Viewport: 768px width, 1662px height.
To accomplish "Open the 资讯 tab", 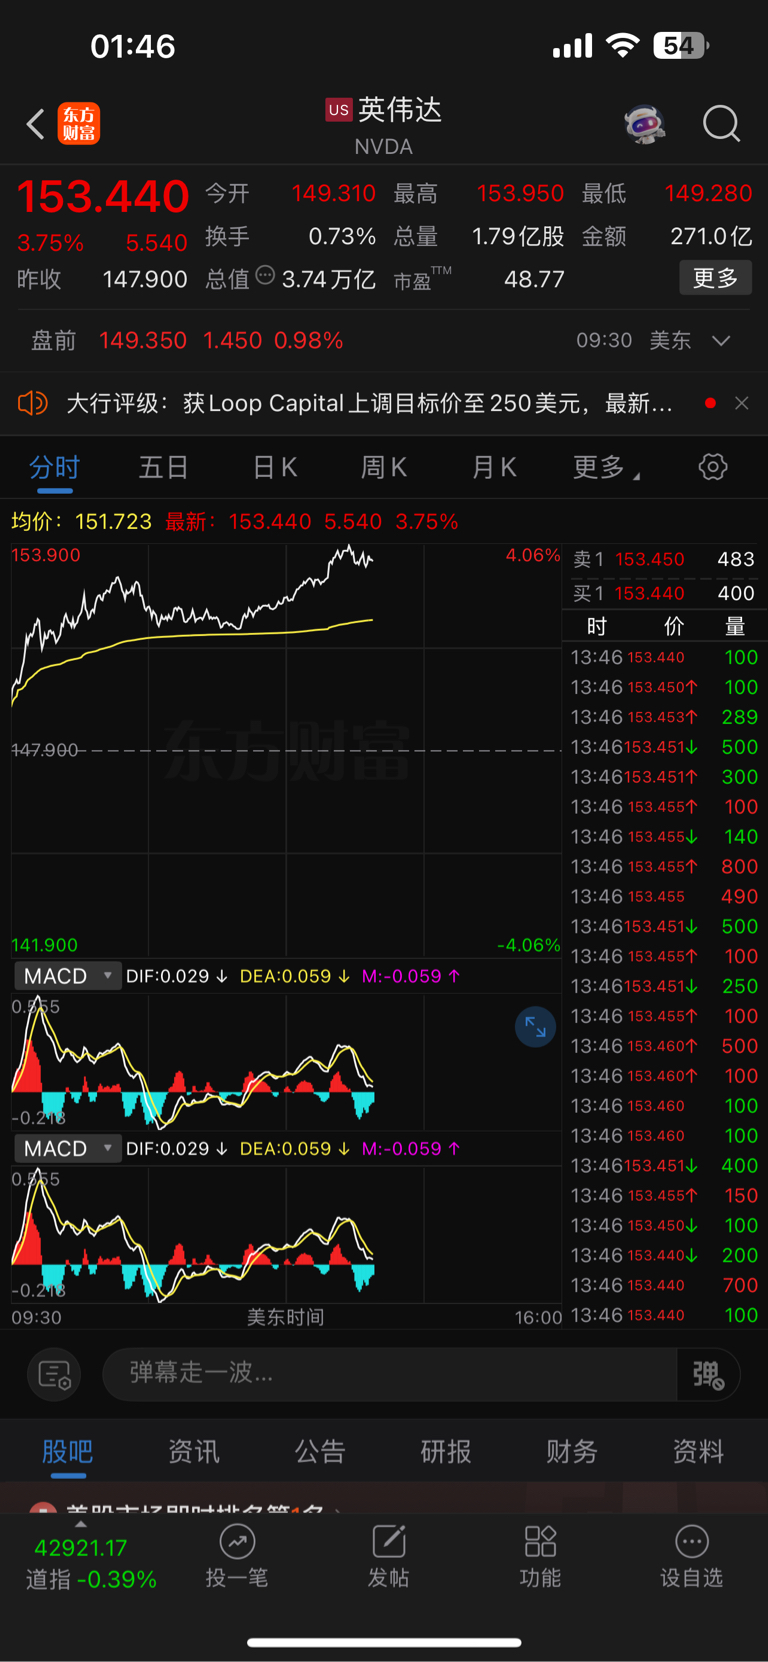I will tap(194, 1451).
